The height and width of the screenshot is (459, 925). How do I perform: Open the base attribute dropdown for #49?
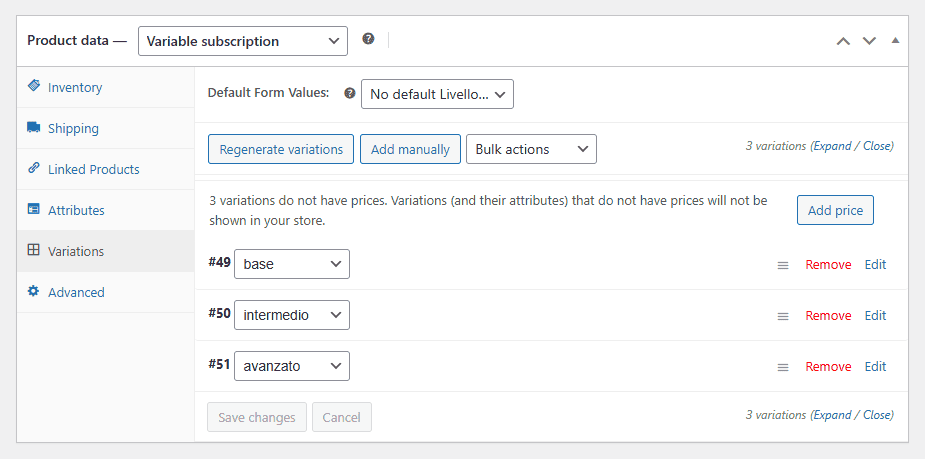[292, 264]
